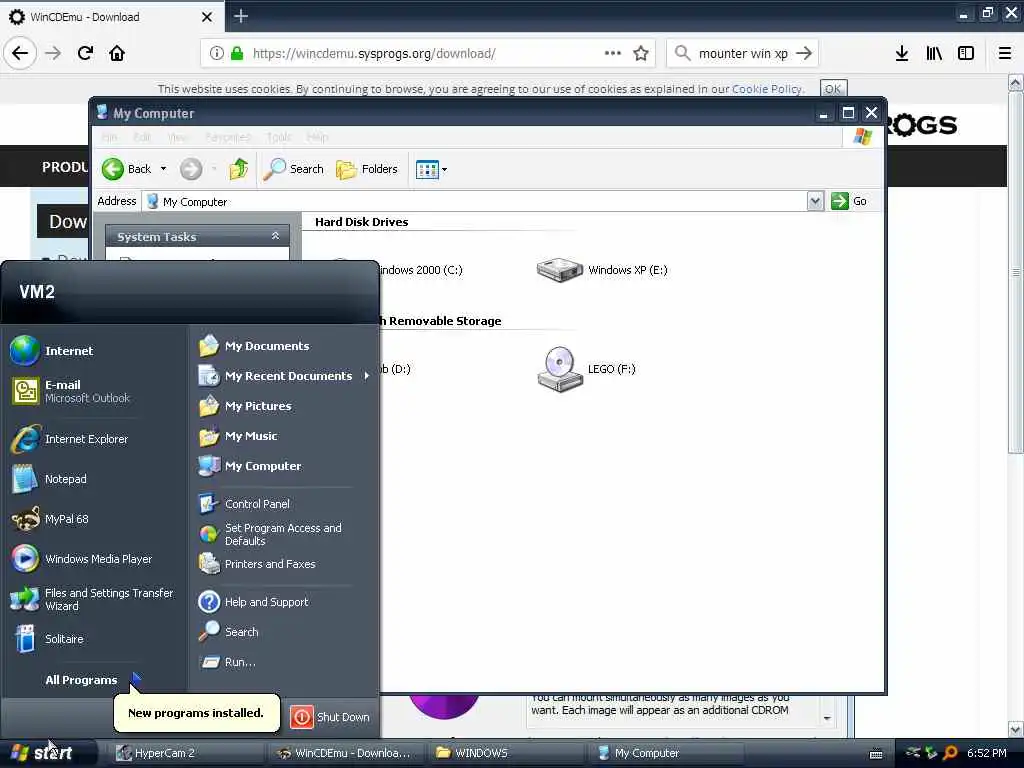
Task: Click the system tray clock
Action: [986, 753]
